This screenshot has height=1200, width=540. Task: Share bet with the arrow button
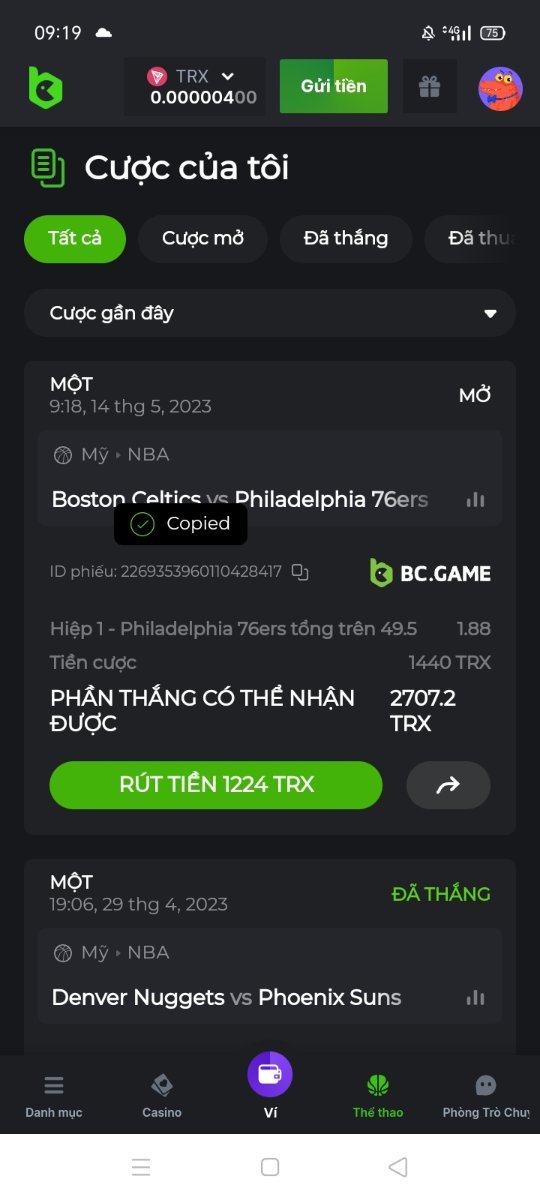448,785
